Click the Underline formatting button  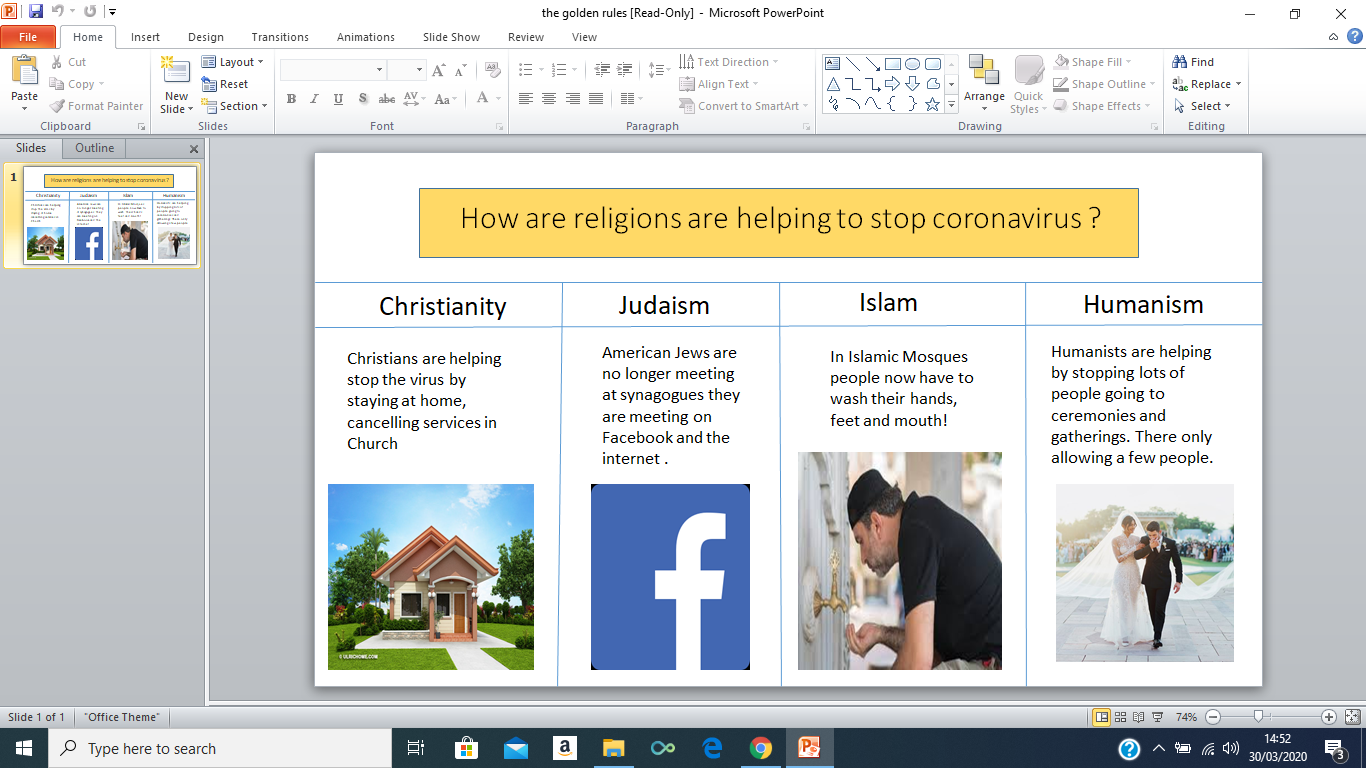pos(338,99)
